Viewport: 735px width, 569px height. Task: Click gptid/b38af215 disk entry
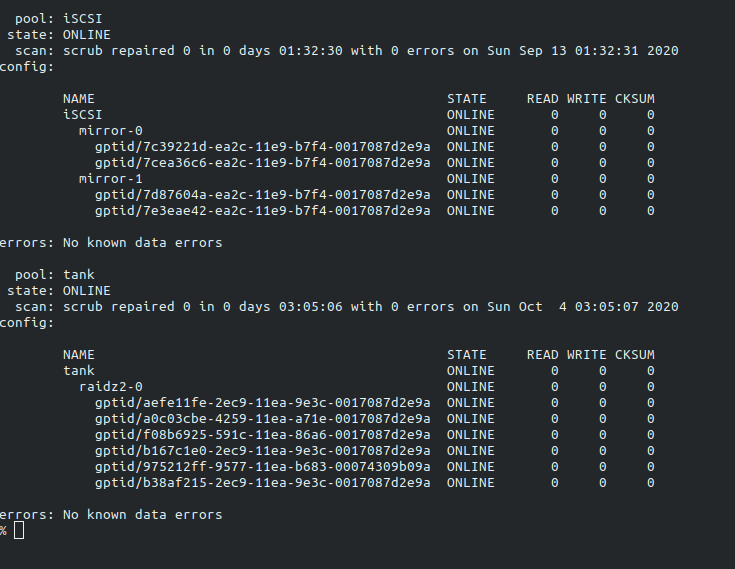[262, 482]
